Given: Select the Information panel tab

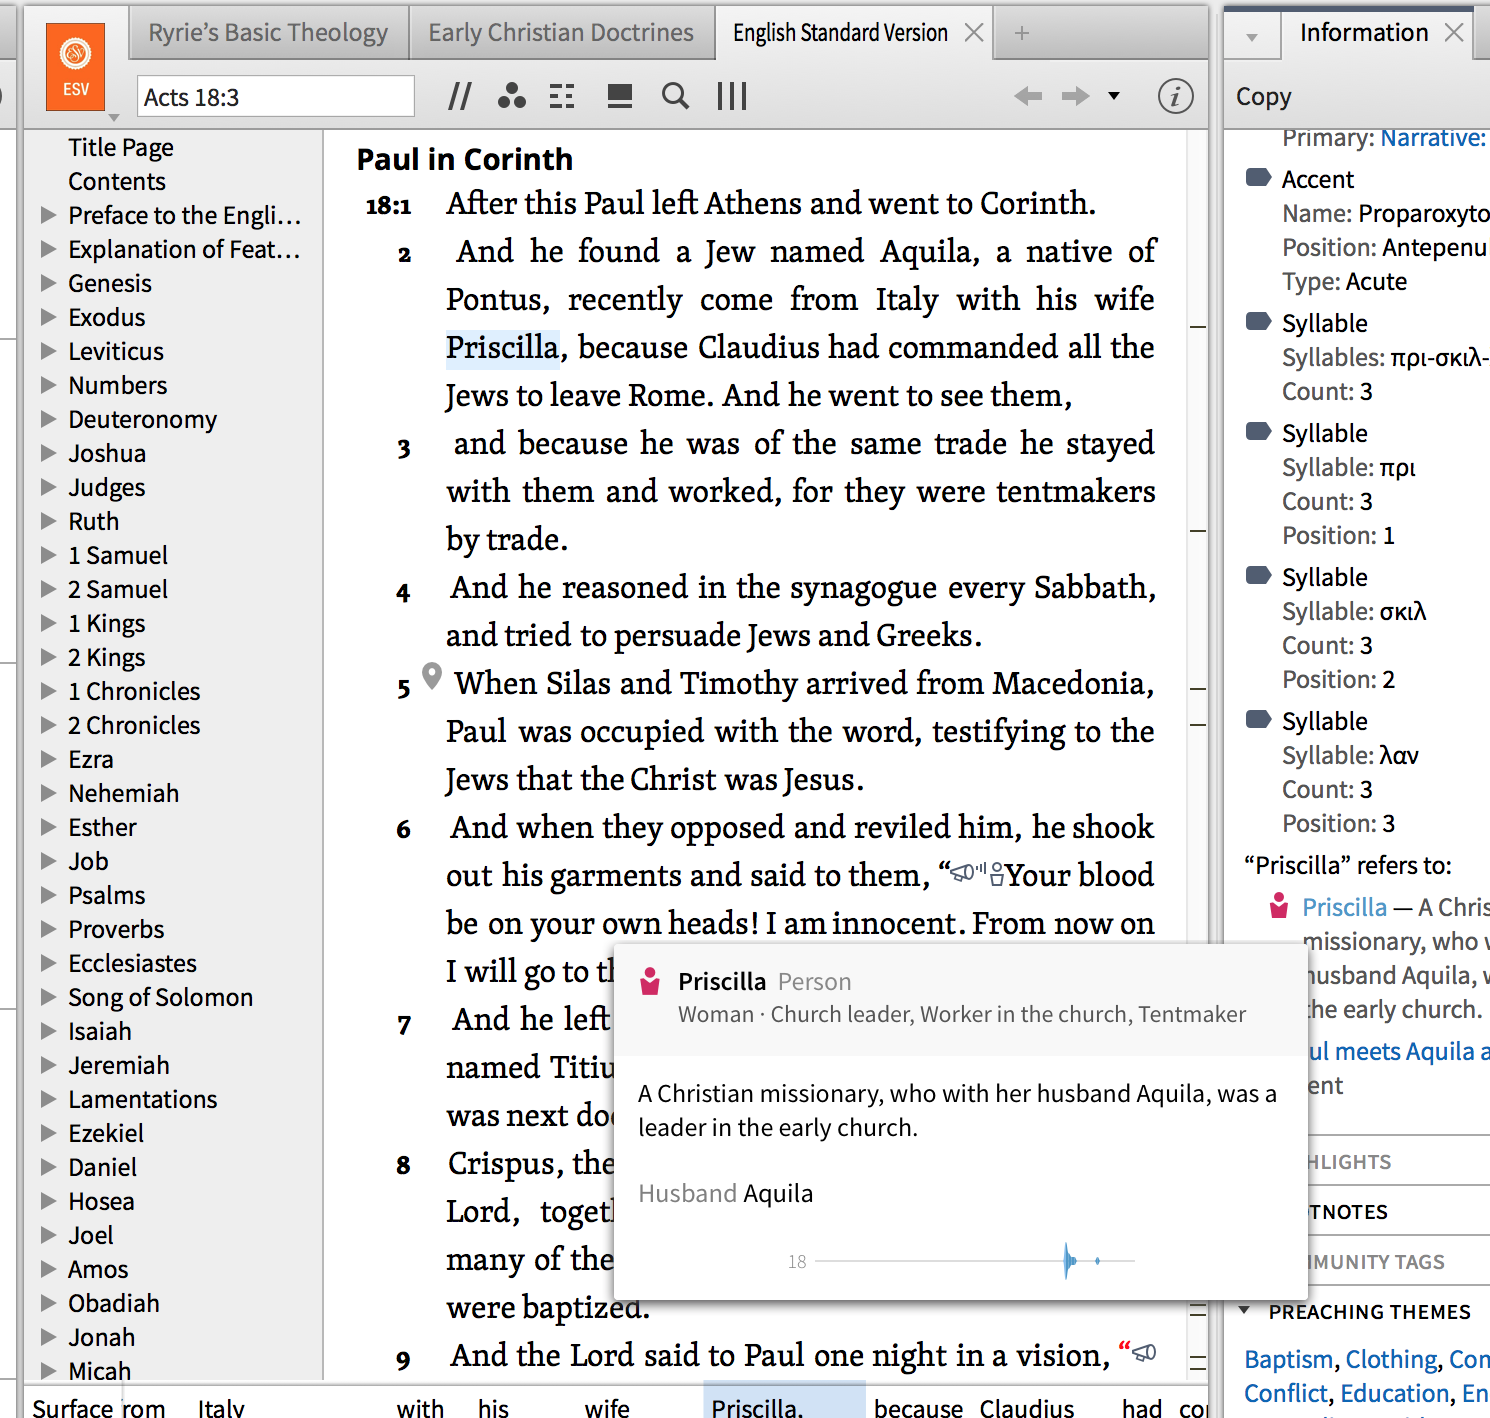Looking at the screenshot, I should click(1364, 33).
